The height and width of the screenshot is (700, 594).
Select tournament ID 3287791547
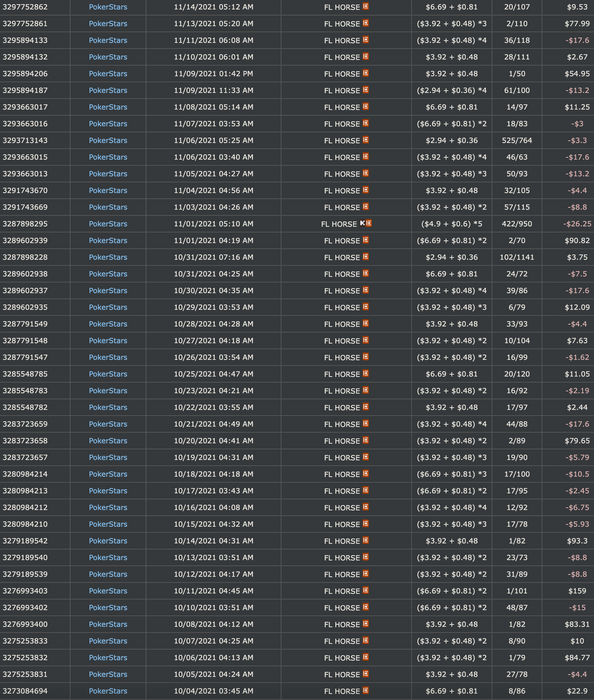25,357
